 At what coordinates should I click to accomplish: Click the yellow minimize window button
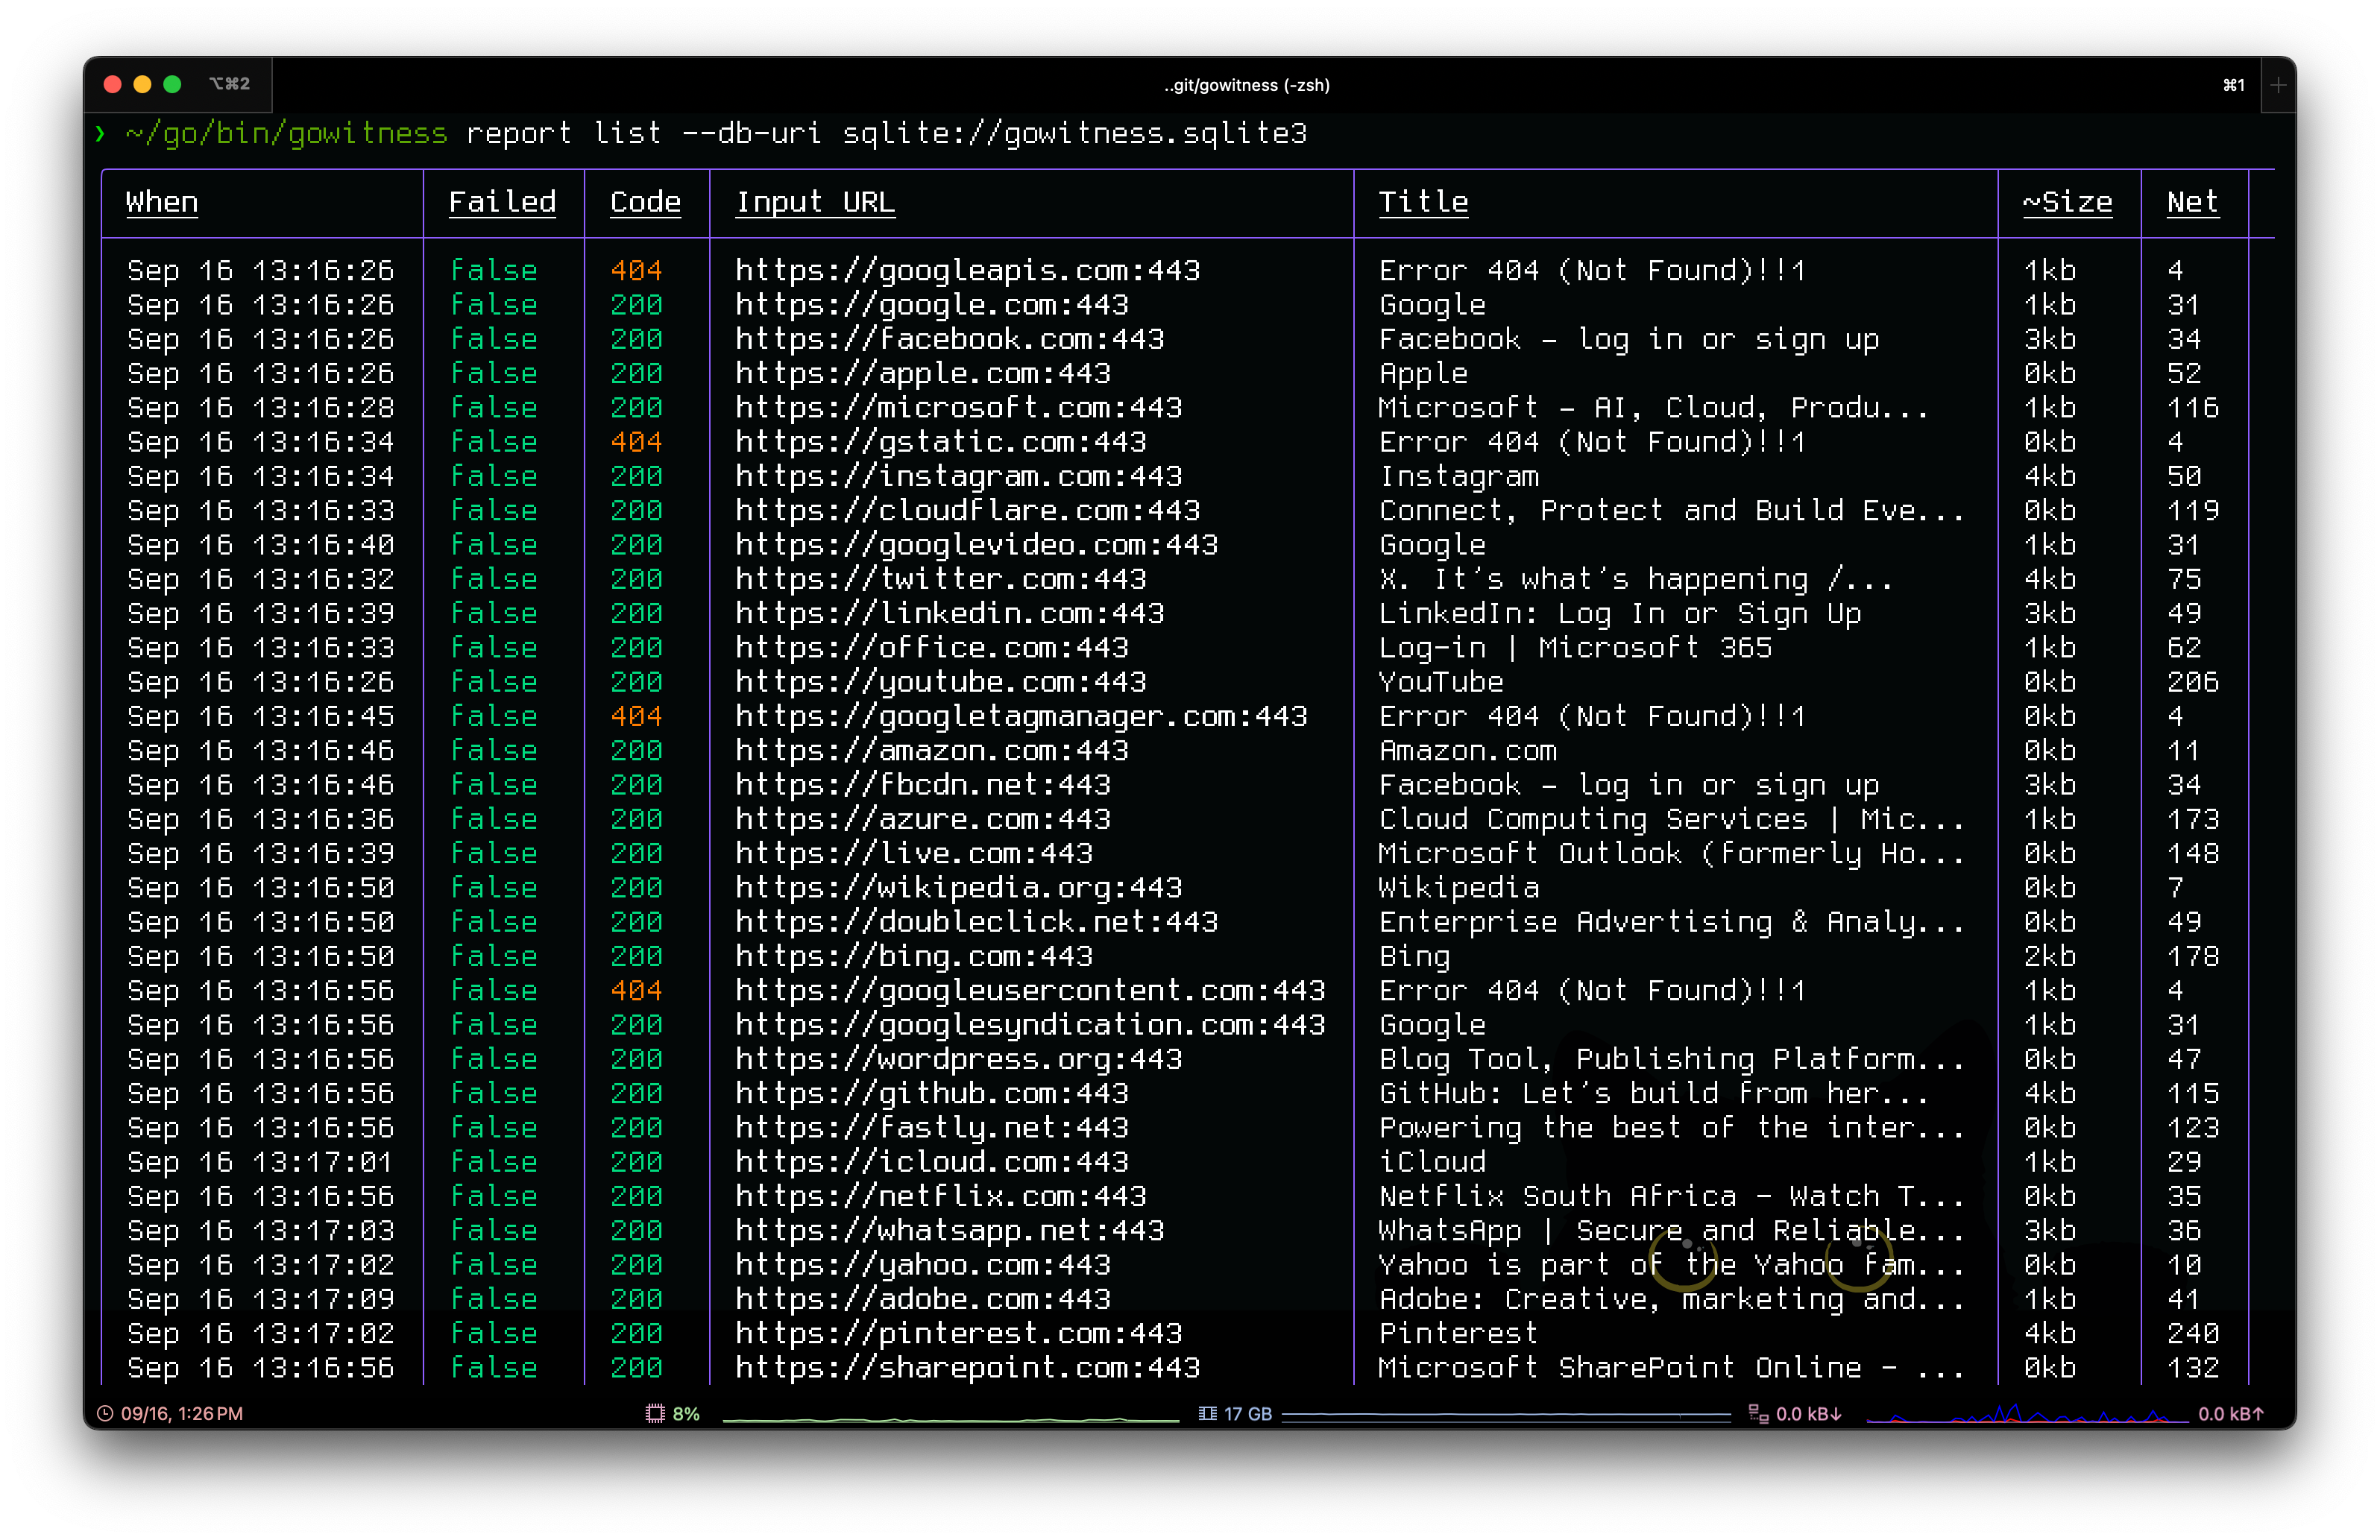click(142, 84)
